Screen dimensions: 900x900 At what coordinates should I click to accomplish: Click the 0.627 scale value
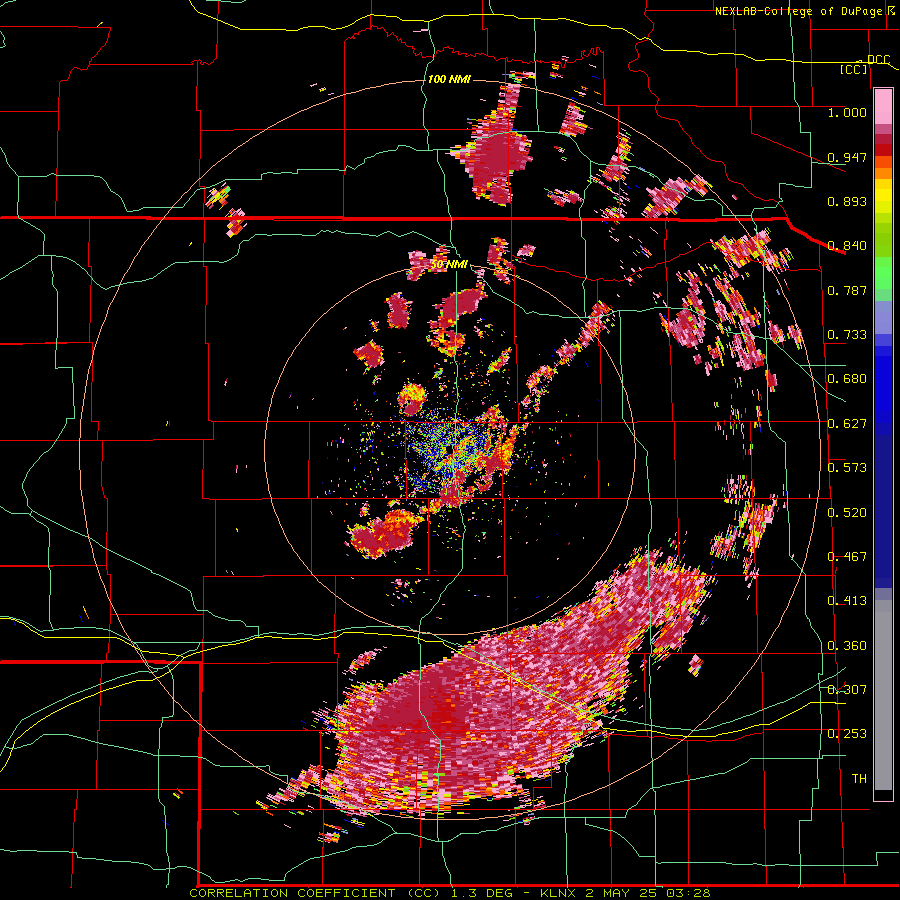pos(847,424)
